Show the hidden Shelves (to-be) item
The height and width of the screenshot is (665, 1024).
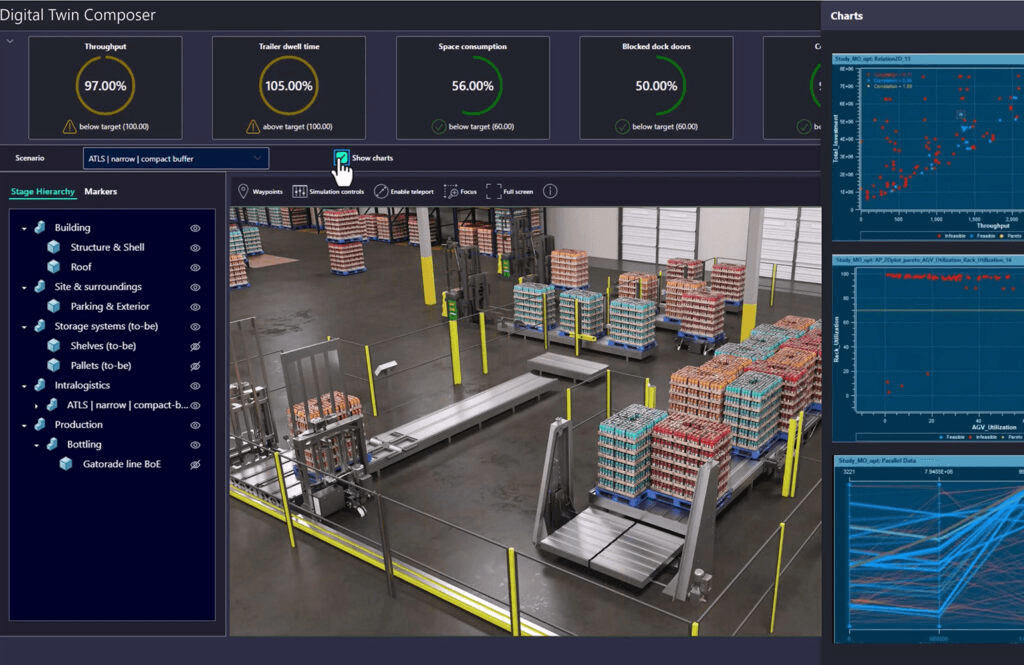(195, 346)
